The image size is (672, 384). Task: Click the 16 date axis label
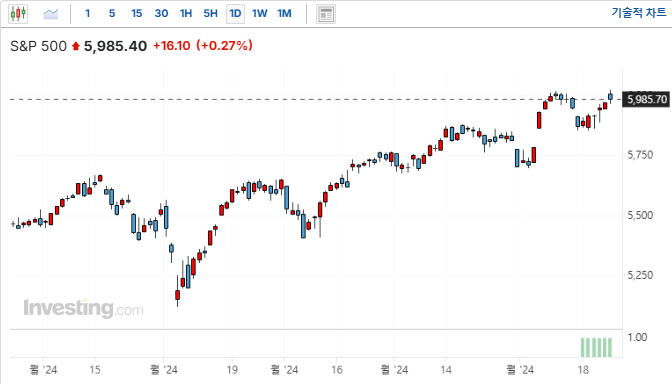click(x=337, y=370)
